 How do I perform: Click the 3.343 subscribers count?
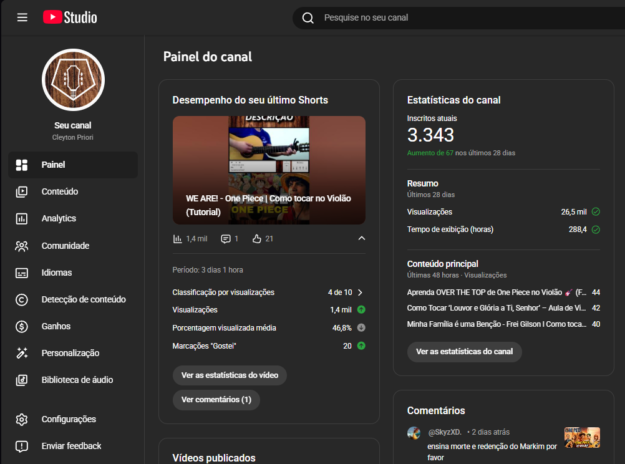[x=430, y=135]
